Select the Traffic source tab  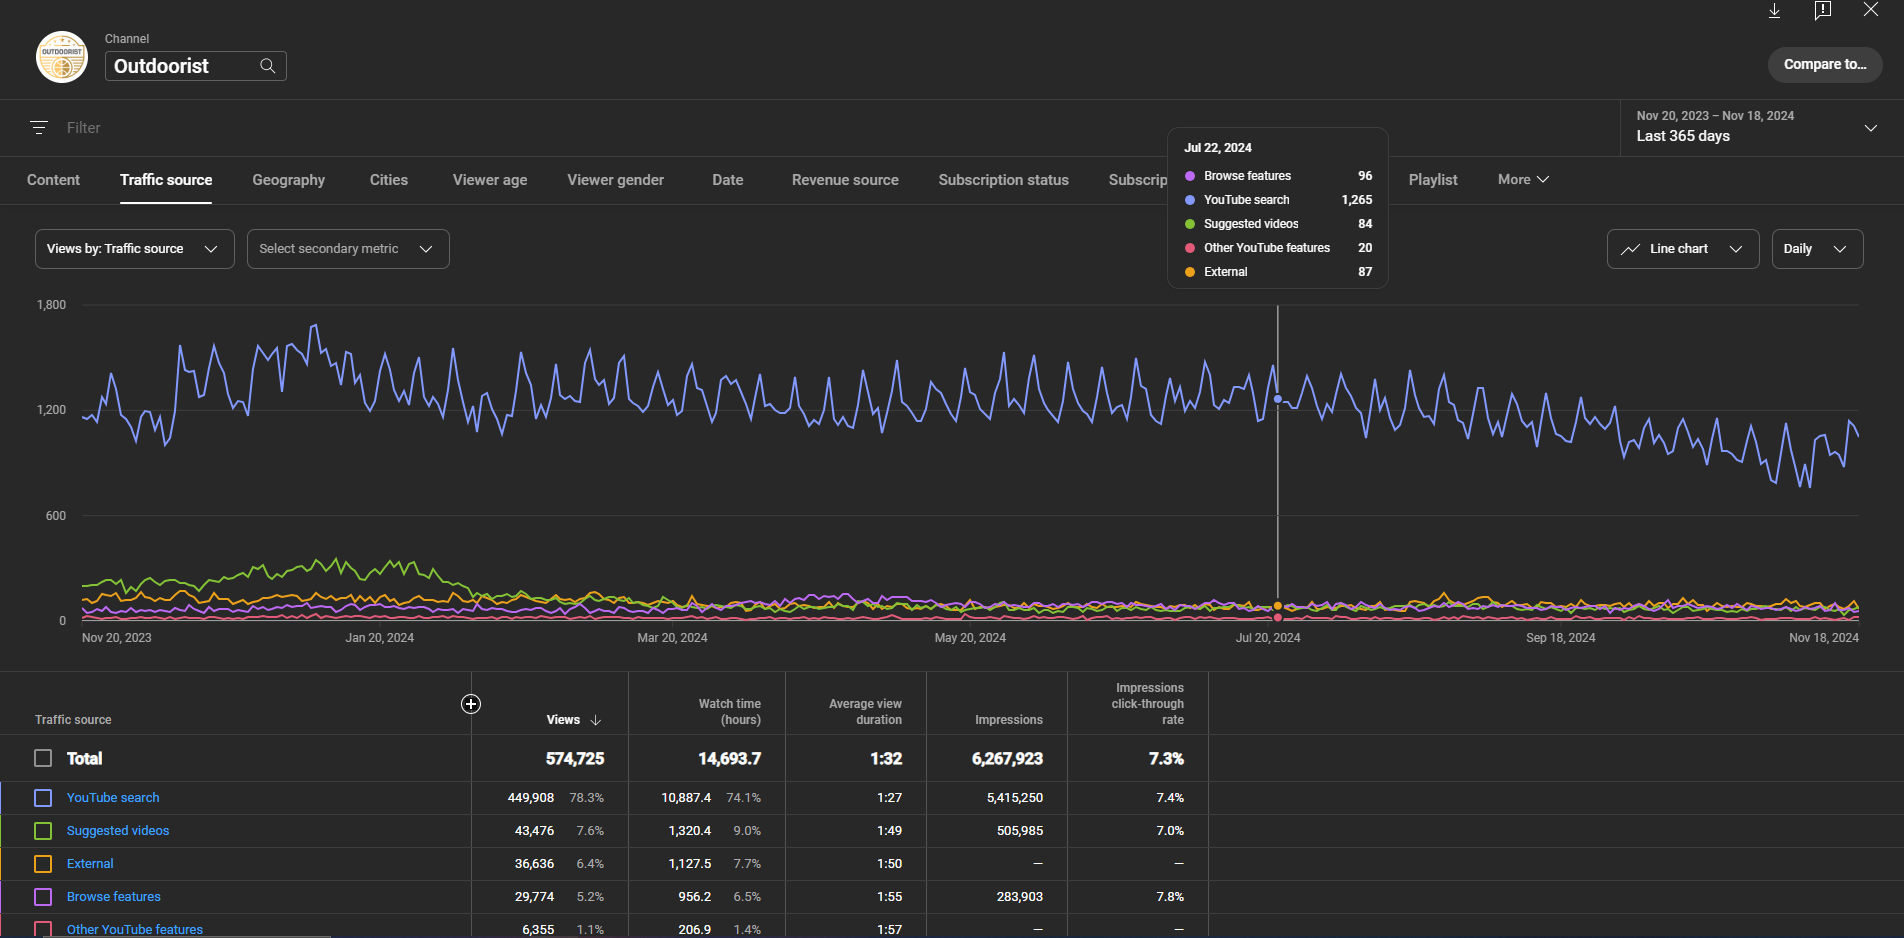pos(166,180)
